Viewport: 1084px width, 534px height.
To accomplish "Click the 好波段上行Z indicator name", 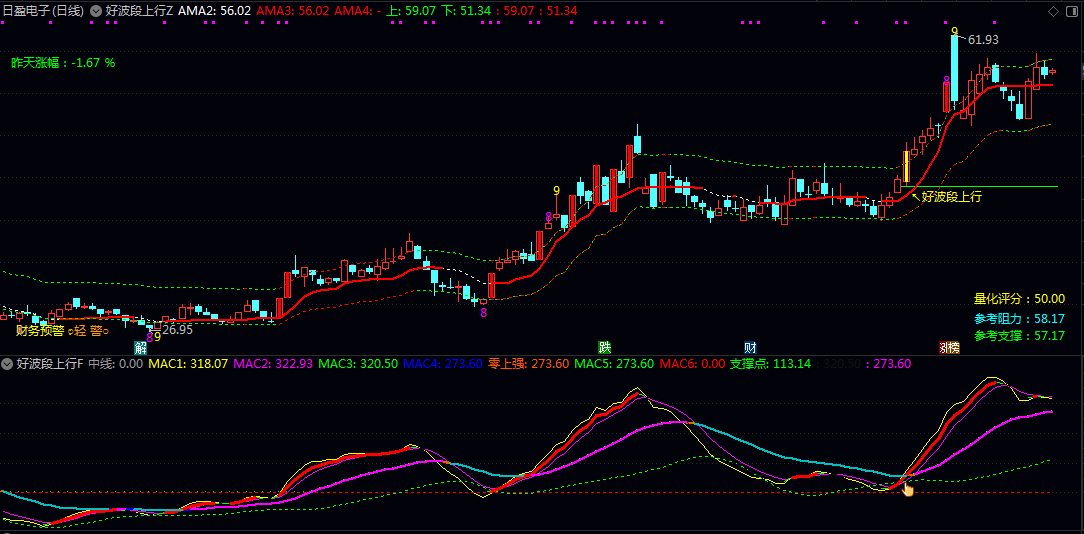I will (139, 11).
